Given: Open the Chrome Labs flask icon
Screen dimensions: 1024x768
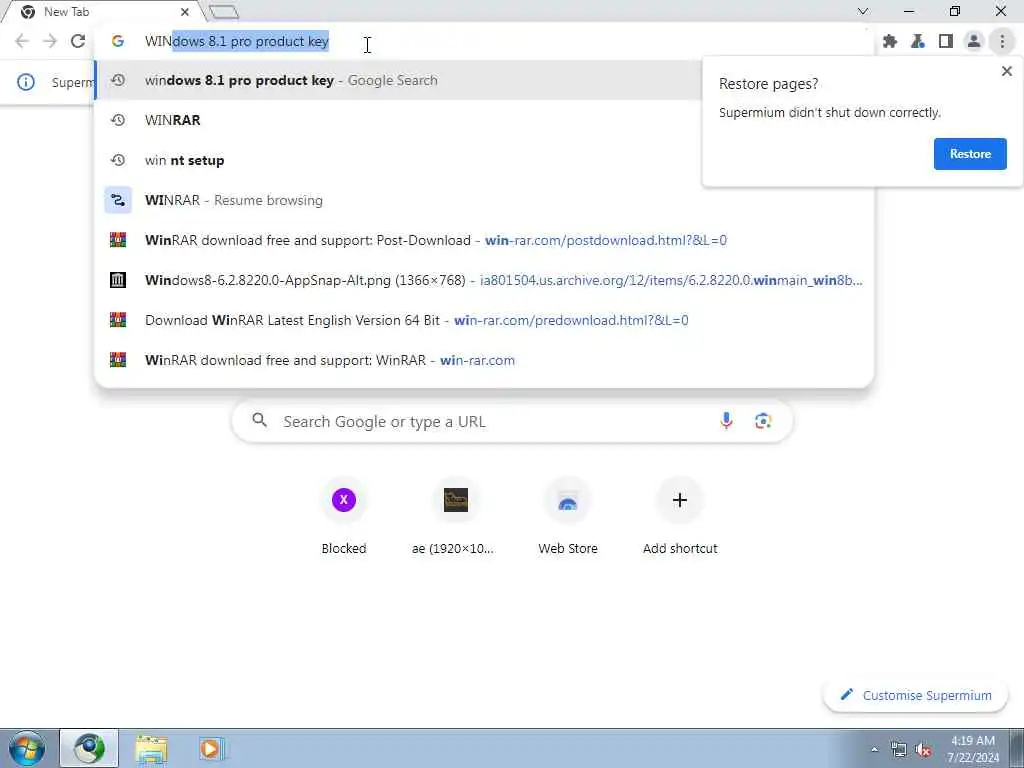Looking at the screenshot, I should (918, 41).
